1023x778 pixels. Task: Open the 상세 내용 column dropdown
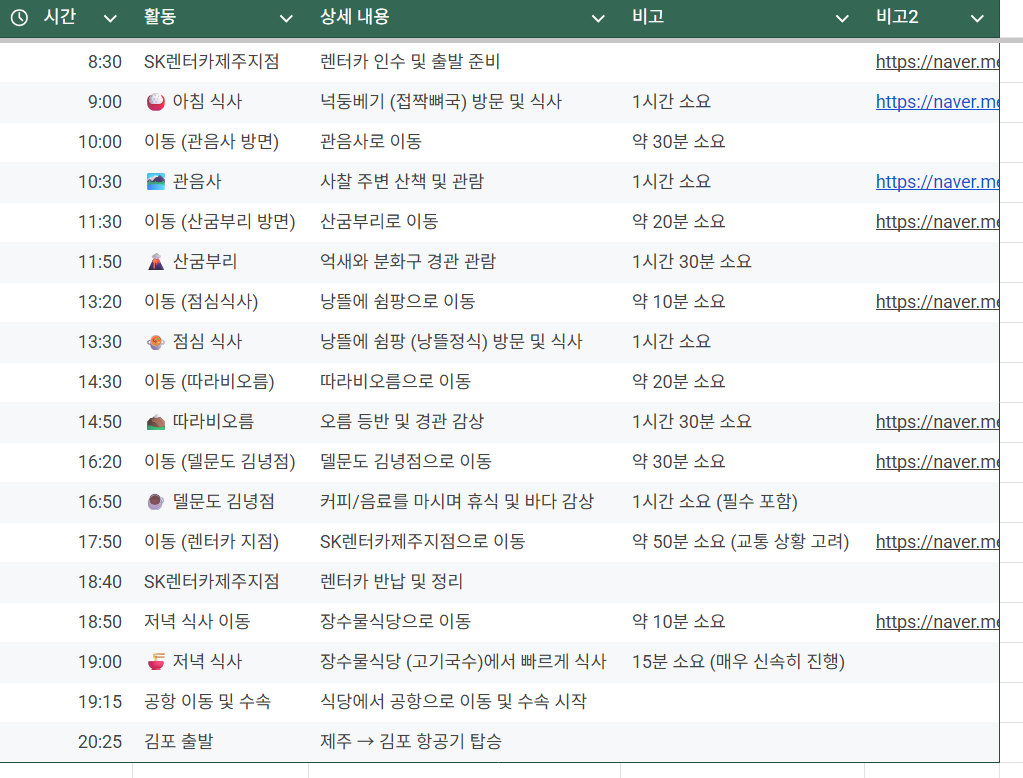598,18
